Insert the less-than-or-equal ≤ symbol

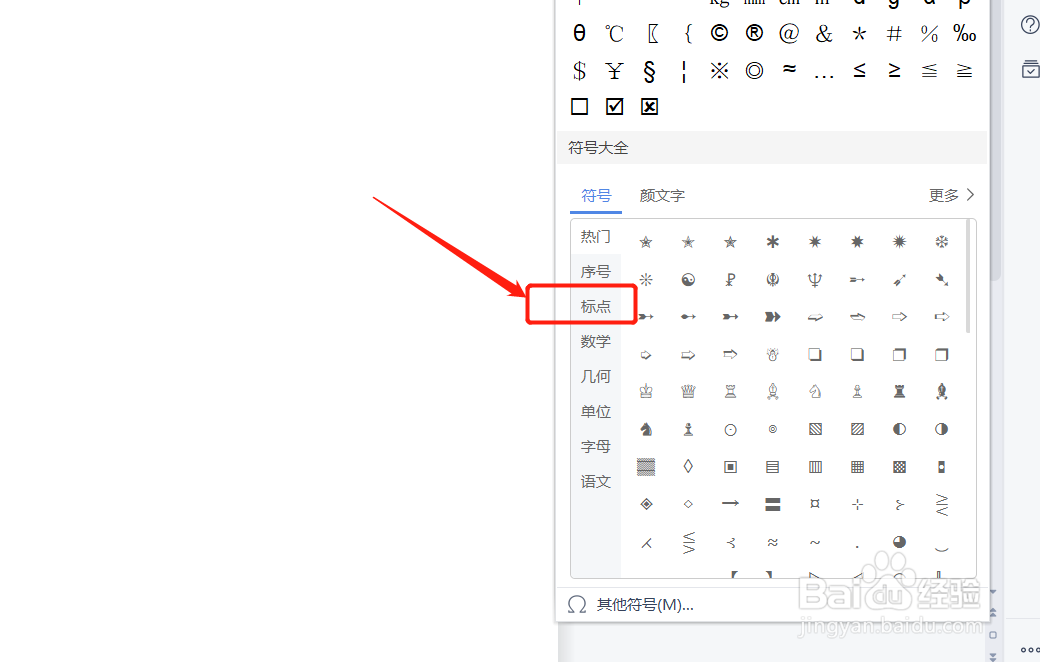click(x=859, y=70)
